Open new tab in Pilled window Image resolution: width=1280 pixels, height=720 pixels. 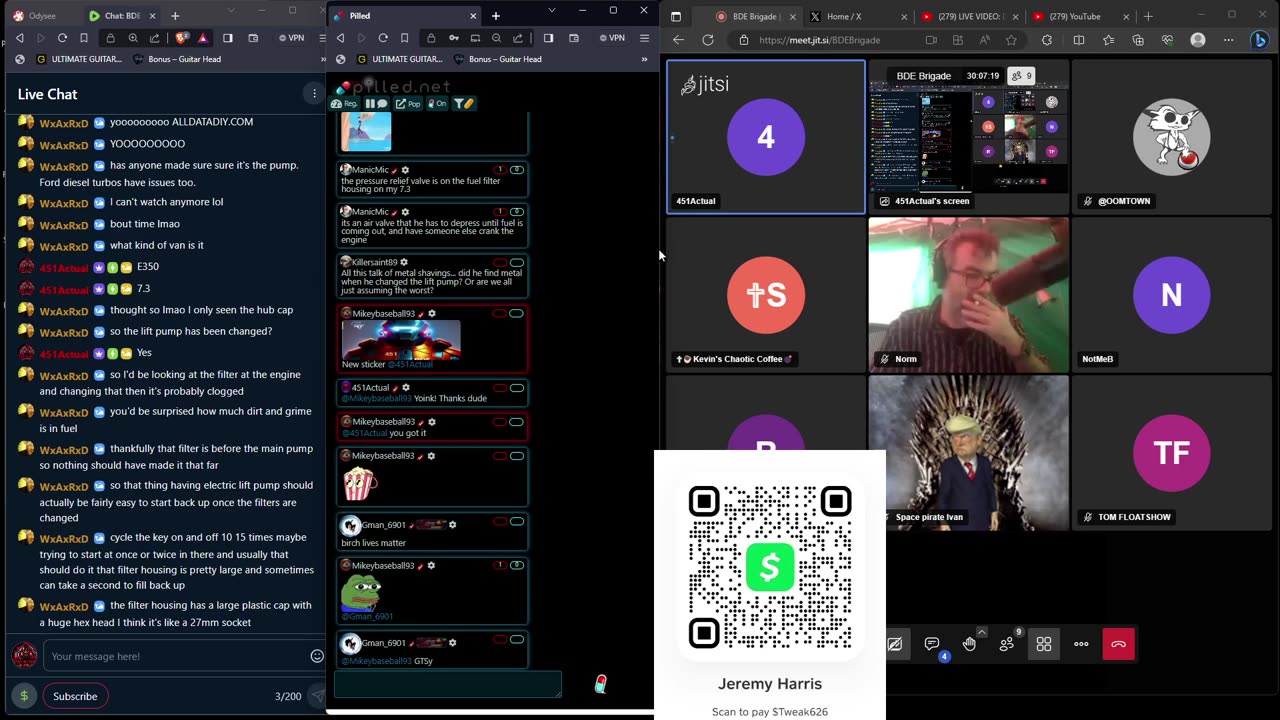click(495, 16)
